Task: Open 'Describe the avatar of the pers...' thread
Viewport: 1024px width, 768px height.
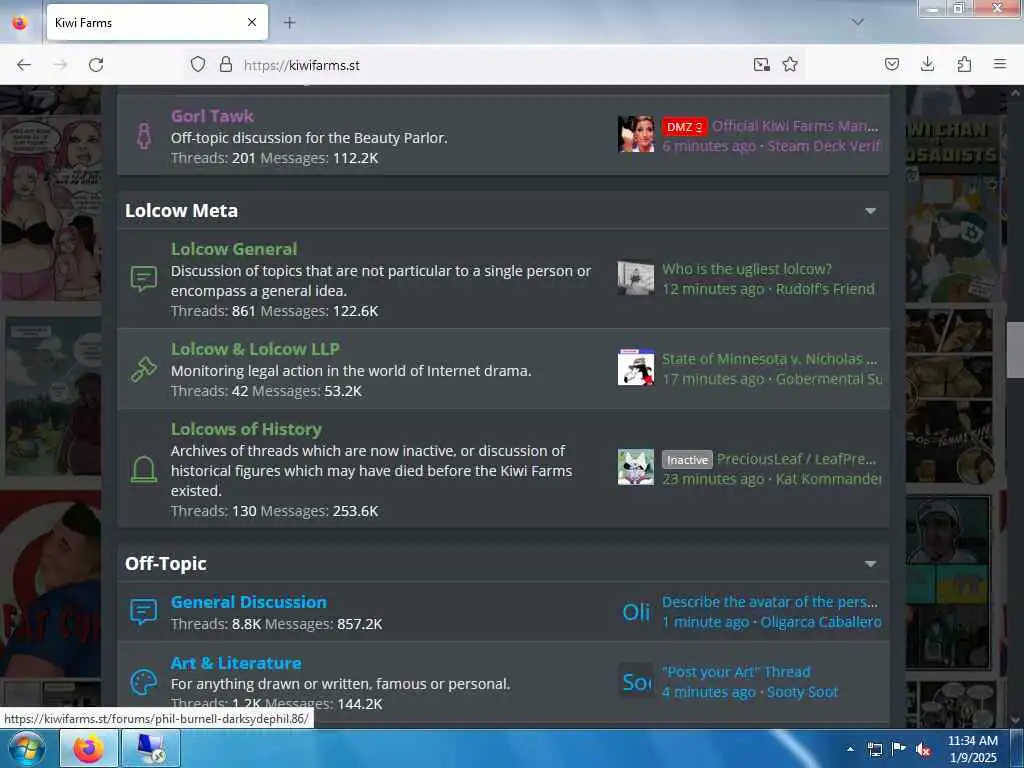Action: (x=769, y=602)
